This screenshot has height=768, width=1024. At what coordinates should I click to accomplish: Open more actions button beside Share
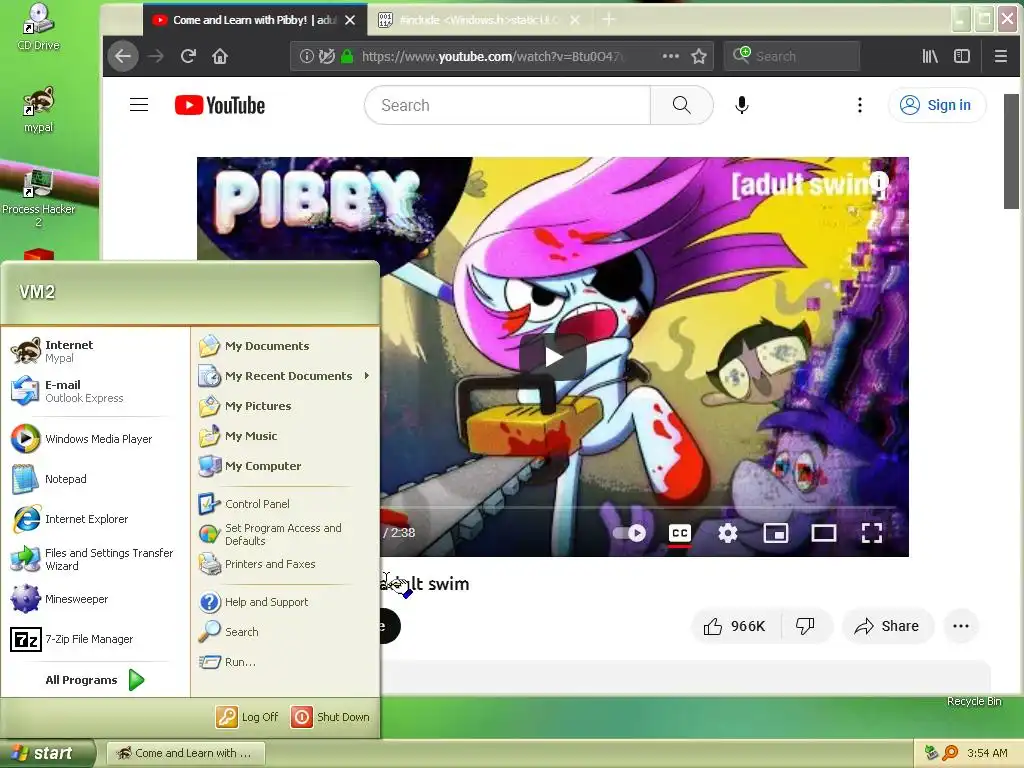(961, 626)
